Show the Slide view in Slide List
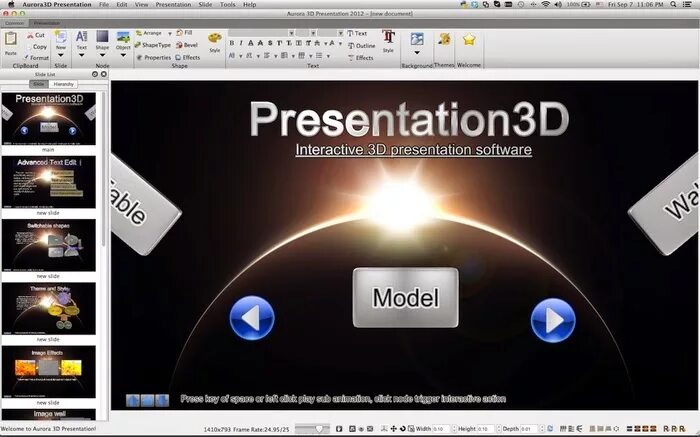 [39, 84]
